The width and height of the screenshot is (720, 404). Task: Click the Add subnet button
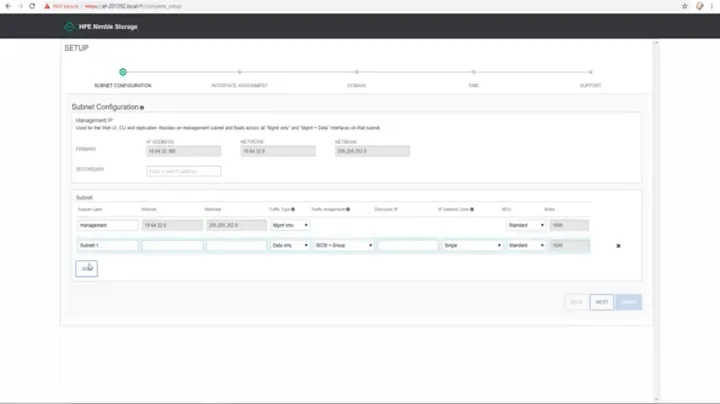pos(86,269)
